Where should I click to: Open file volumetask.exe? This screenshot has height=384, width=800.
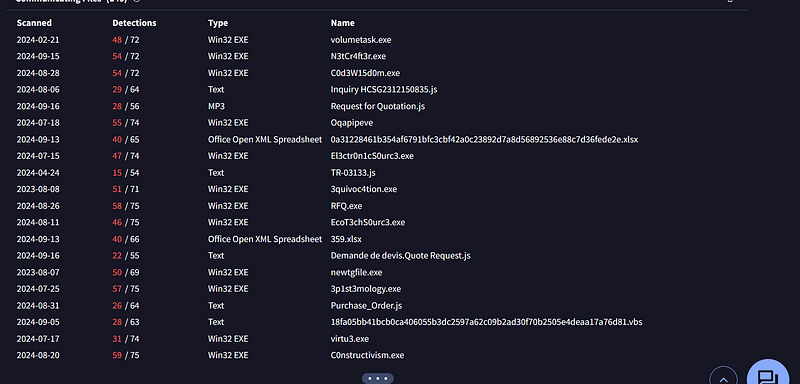click(361, 40)
